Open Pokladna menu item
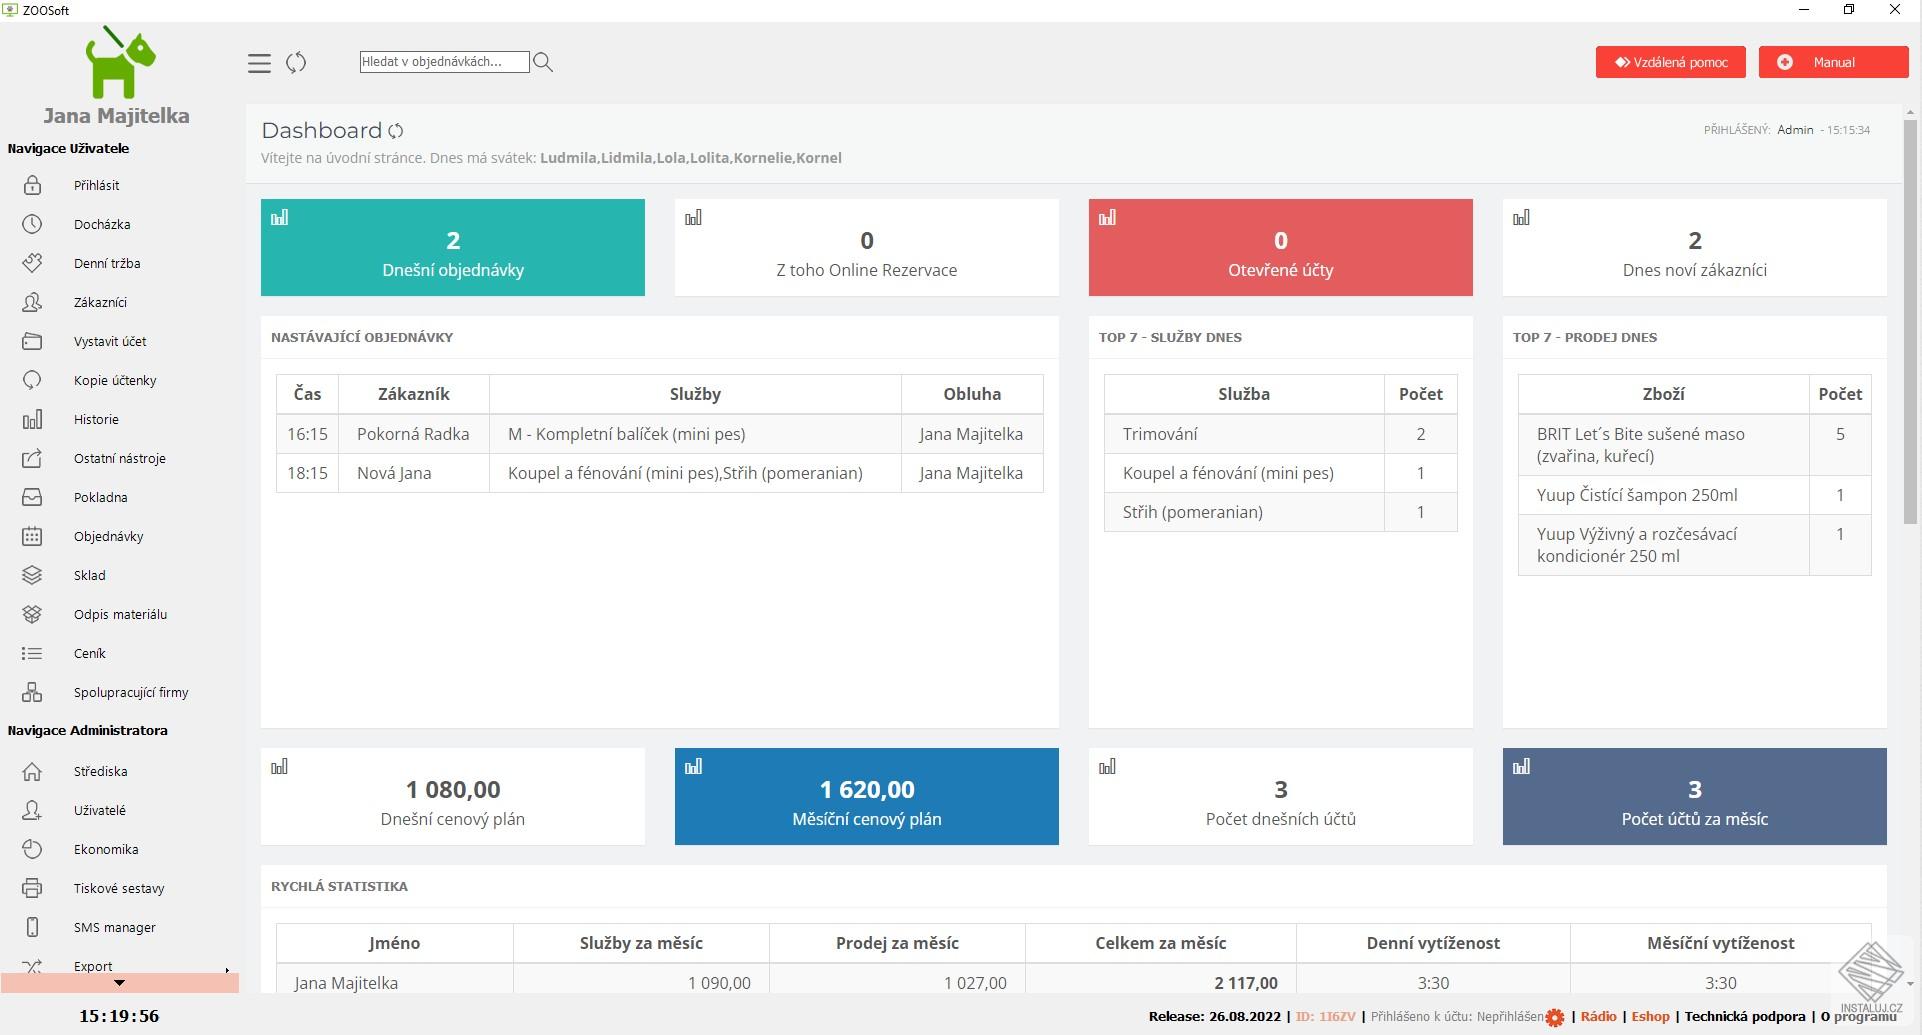Image resolution: width=1922 pixels, height=1035 pixels. 100,497
